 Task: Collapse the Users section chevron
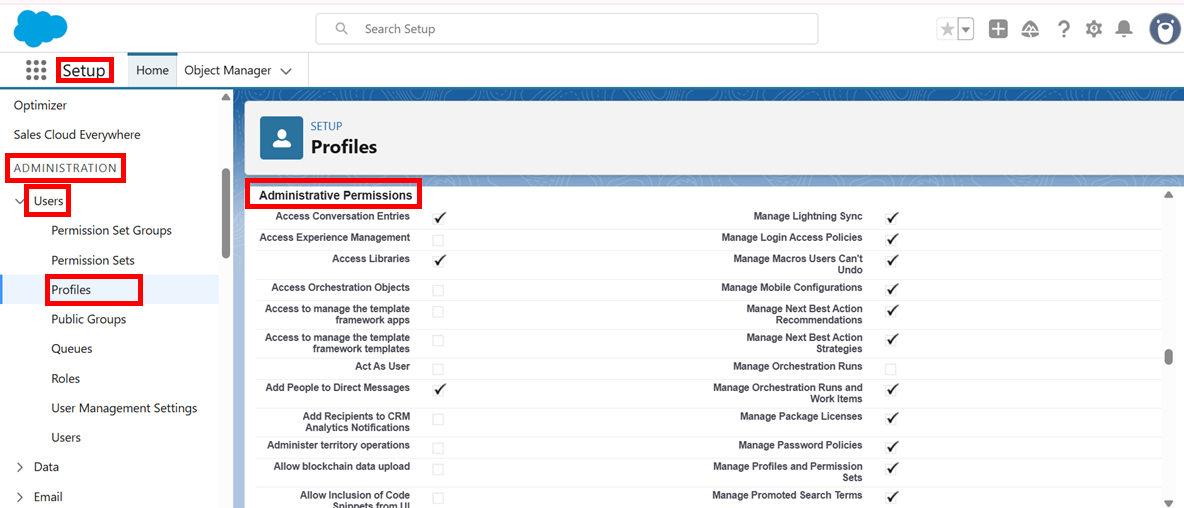click(x=20, y=201)
